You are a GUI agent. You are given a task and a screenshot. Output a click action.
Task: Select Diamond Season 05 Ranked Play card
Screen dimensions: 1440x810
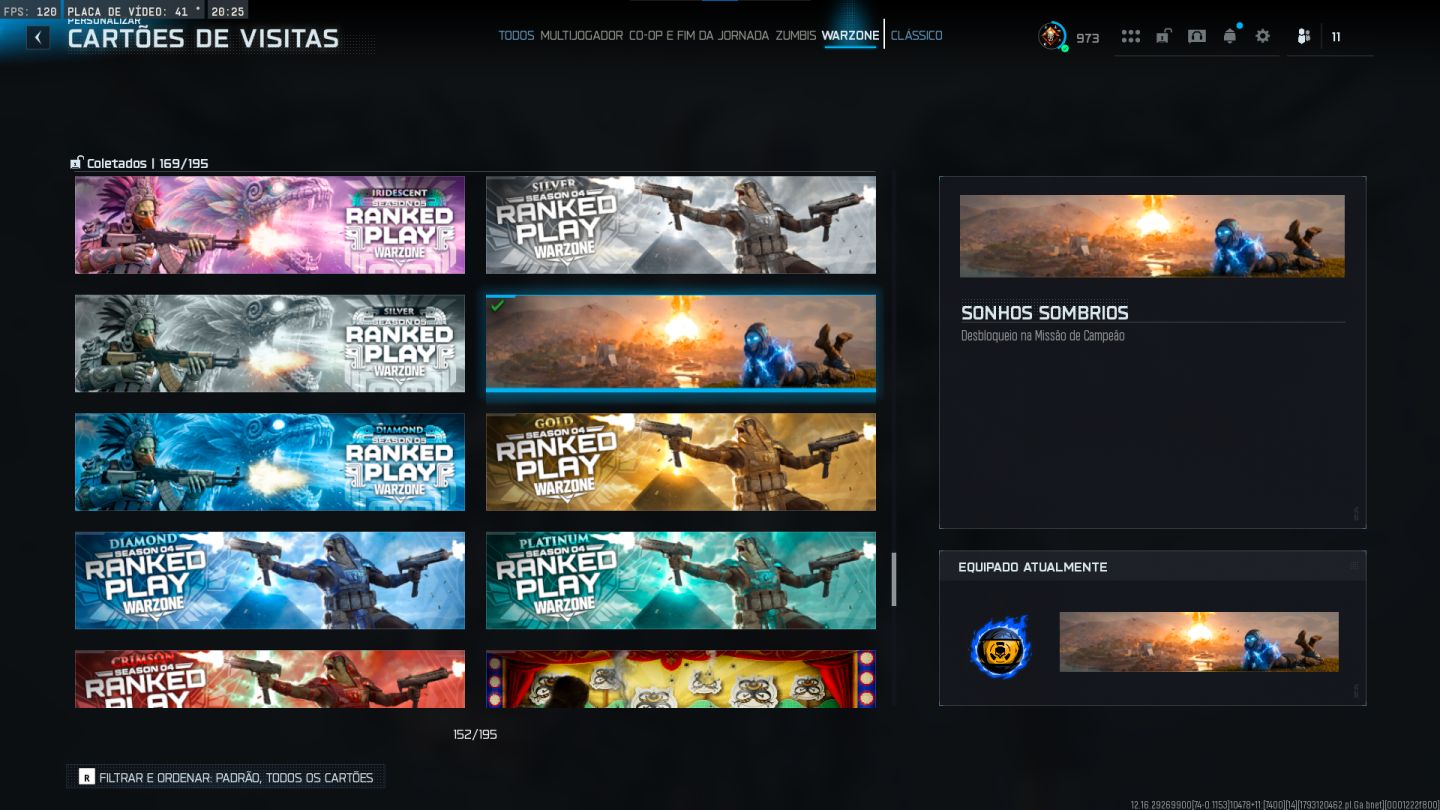270,462
